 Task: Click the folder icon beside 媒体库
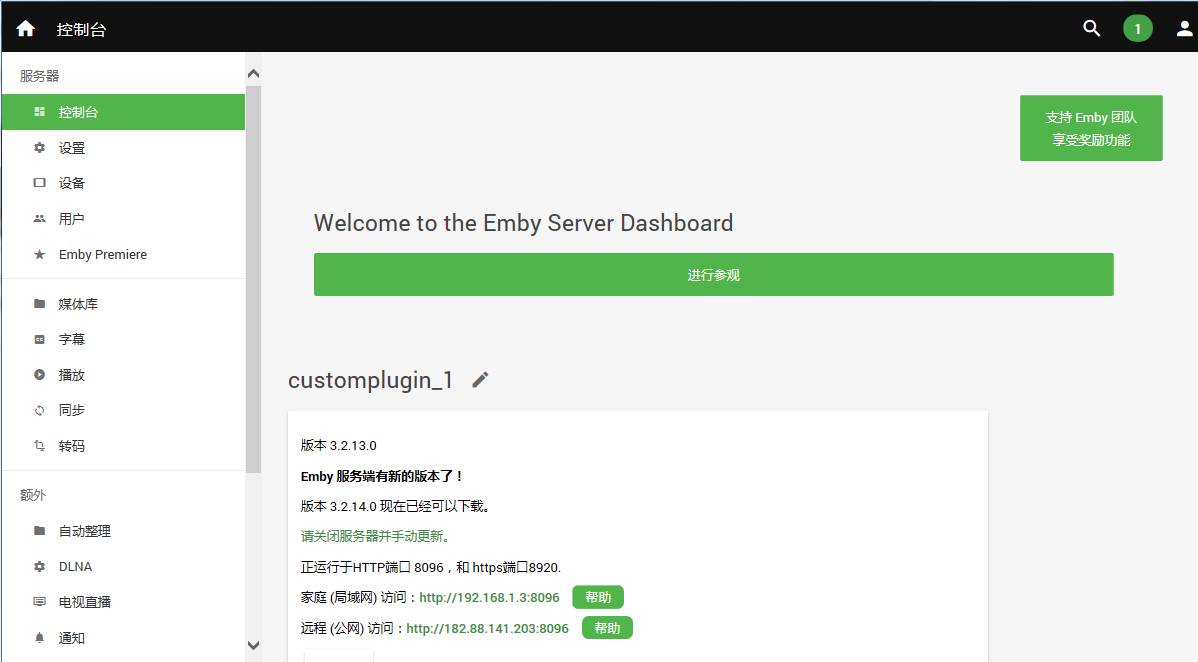pos(40,303)
